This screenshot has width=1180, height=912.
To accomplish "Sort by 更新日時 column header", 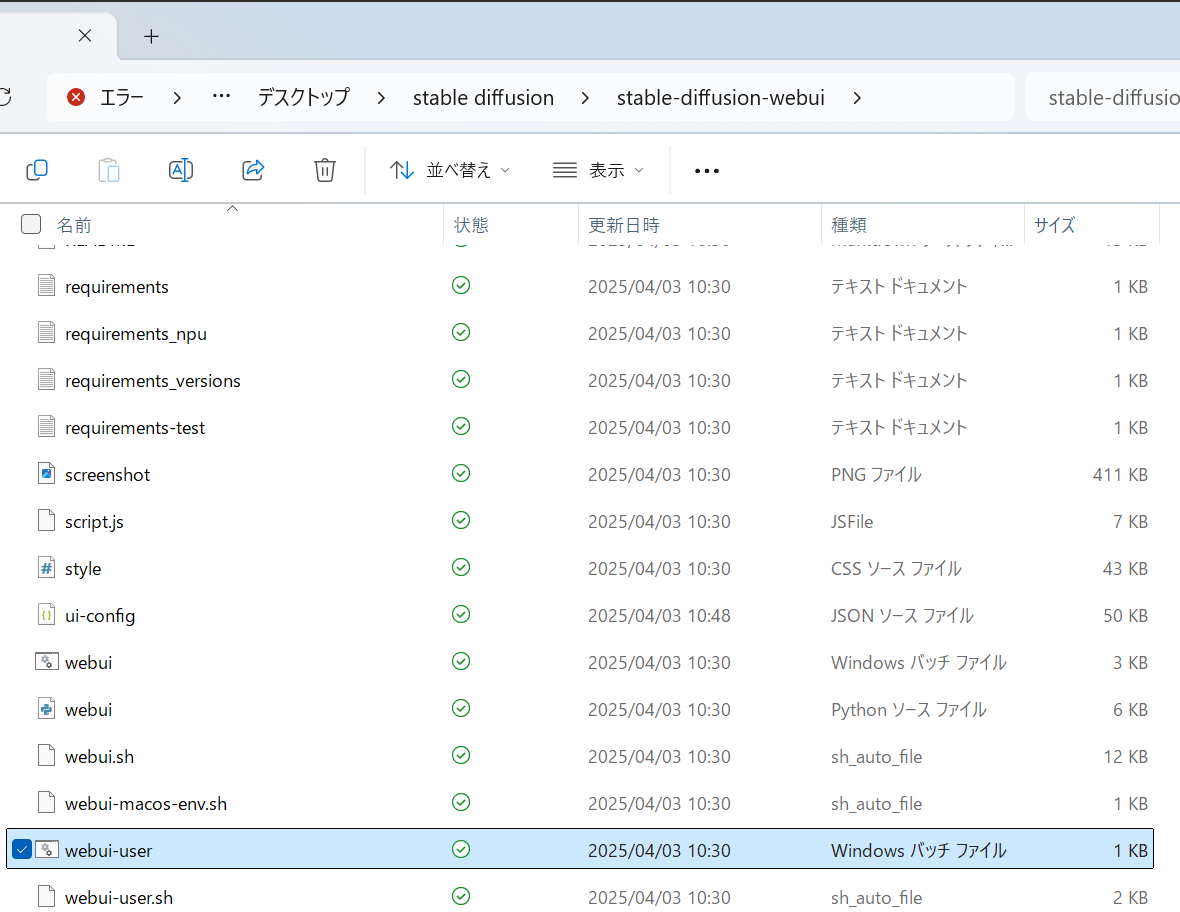I will click(623, 225).
